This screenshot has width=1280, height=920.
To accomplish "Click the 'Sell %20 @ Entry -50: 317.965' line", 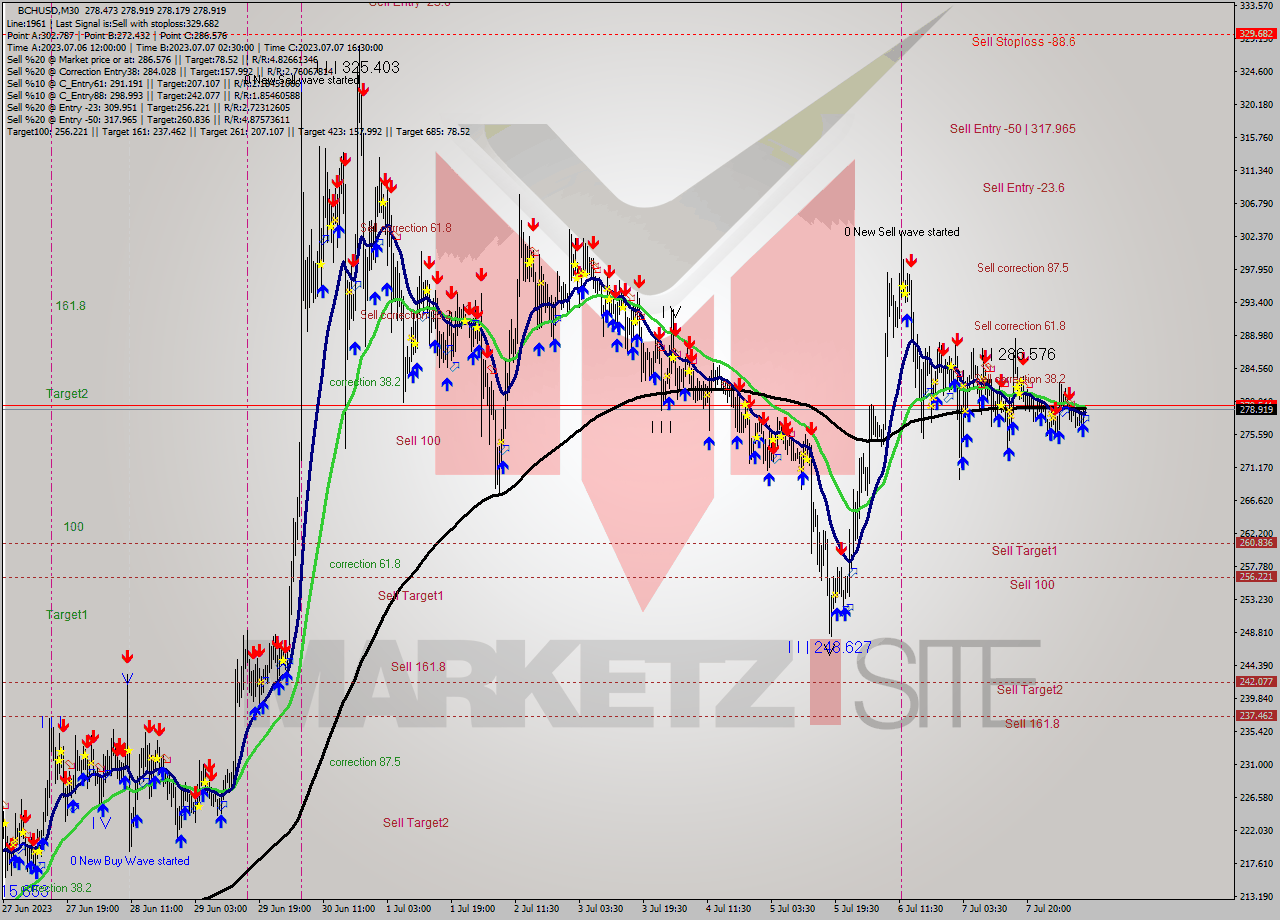I will tap(148, 119).
